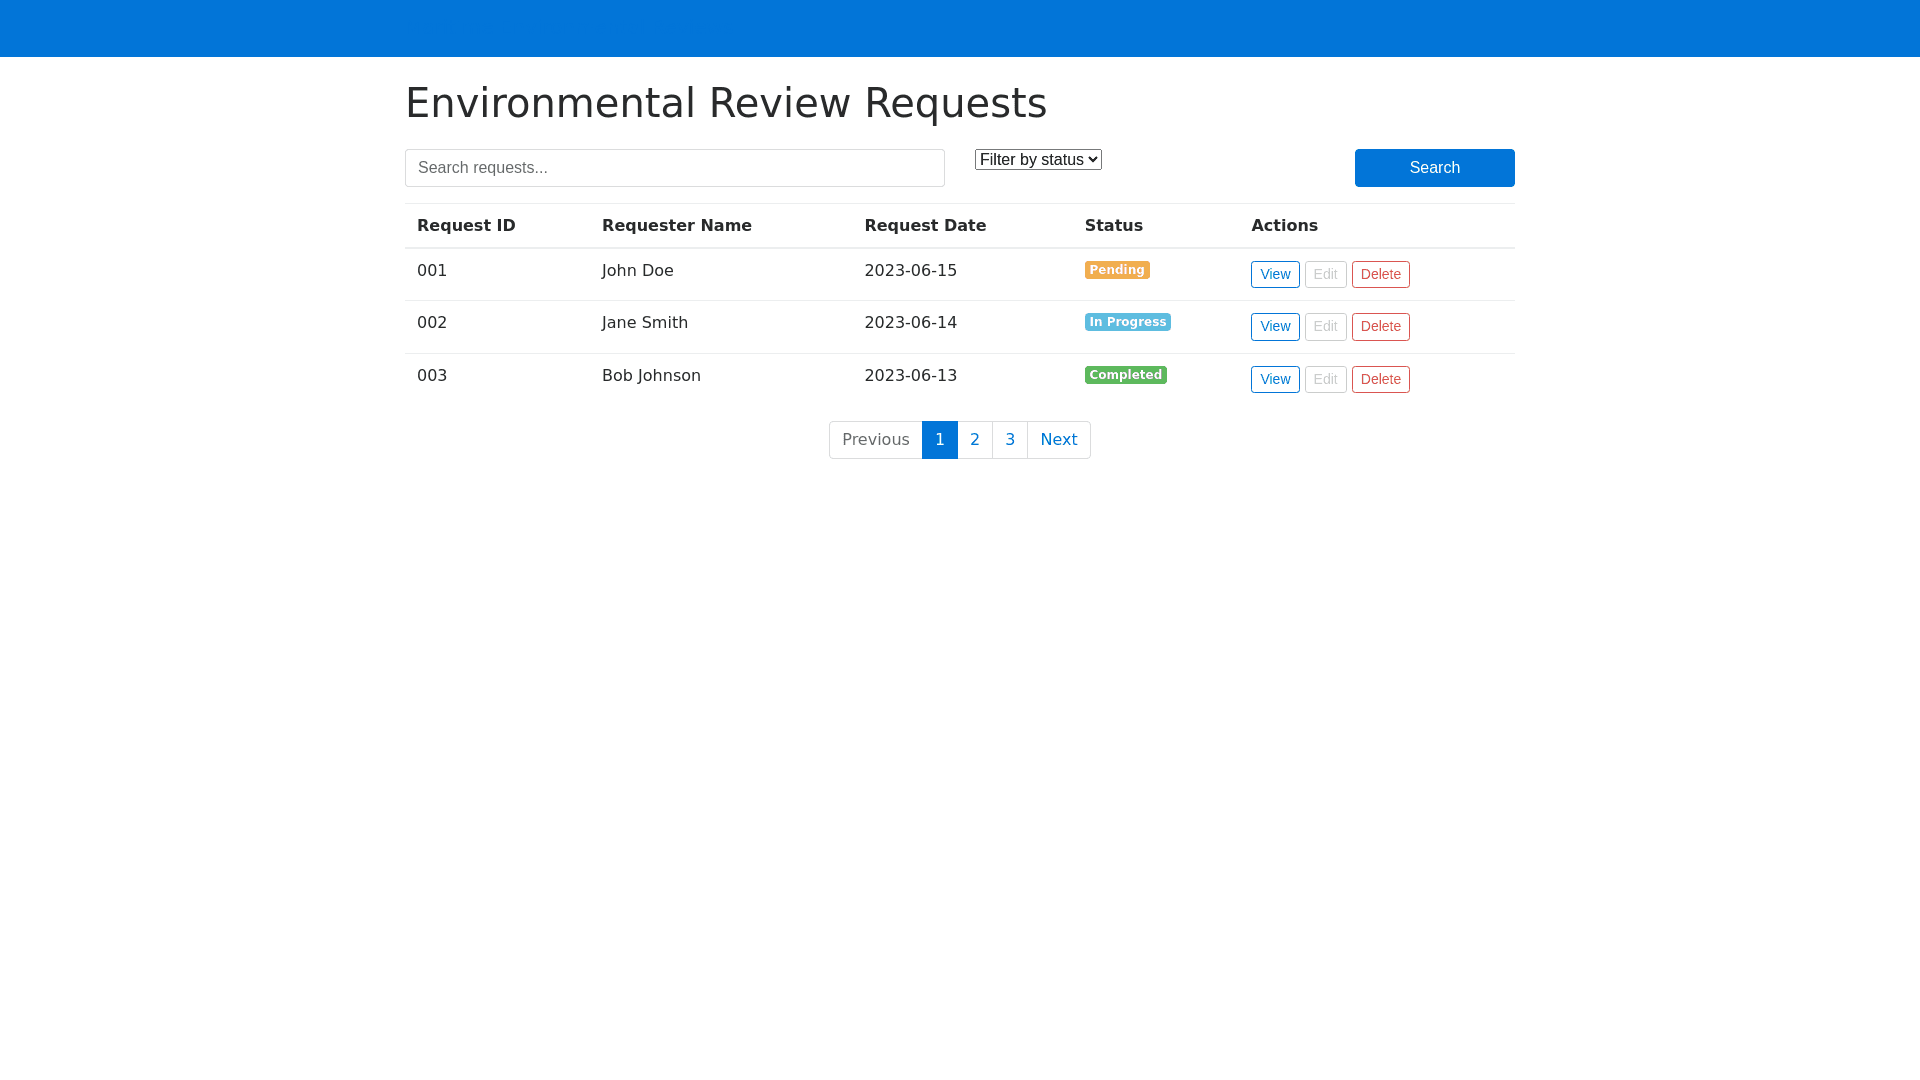Edit the In Progress request 002
Image resolution: width=1920 pixels, height=1080 pixels.
(x=1325, y=327)
